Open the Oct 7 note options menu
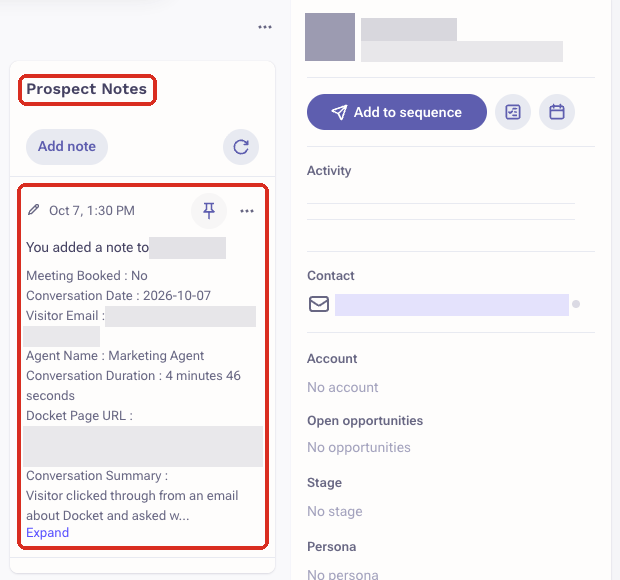 247,211
